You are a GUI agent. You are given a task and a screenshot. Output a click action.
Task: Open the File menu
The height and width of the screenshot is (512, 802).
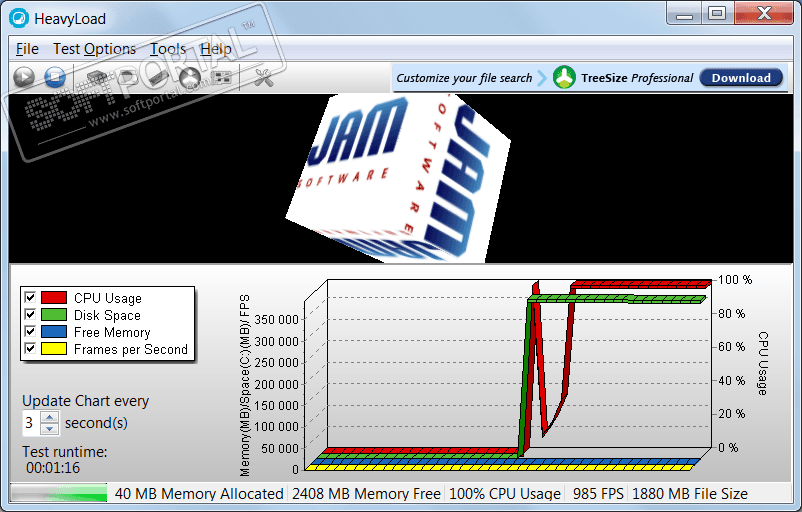27,49
